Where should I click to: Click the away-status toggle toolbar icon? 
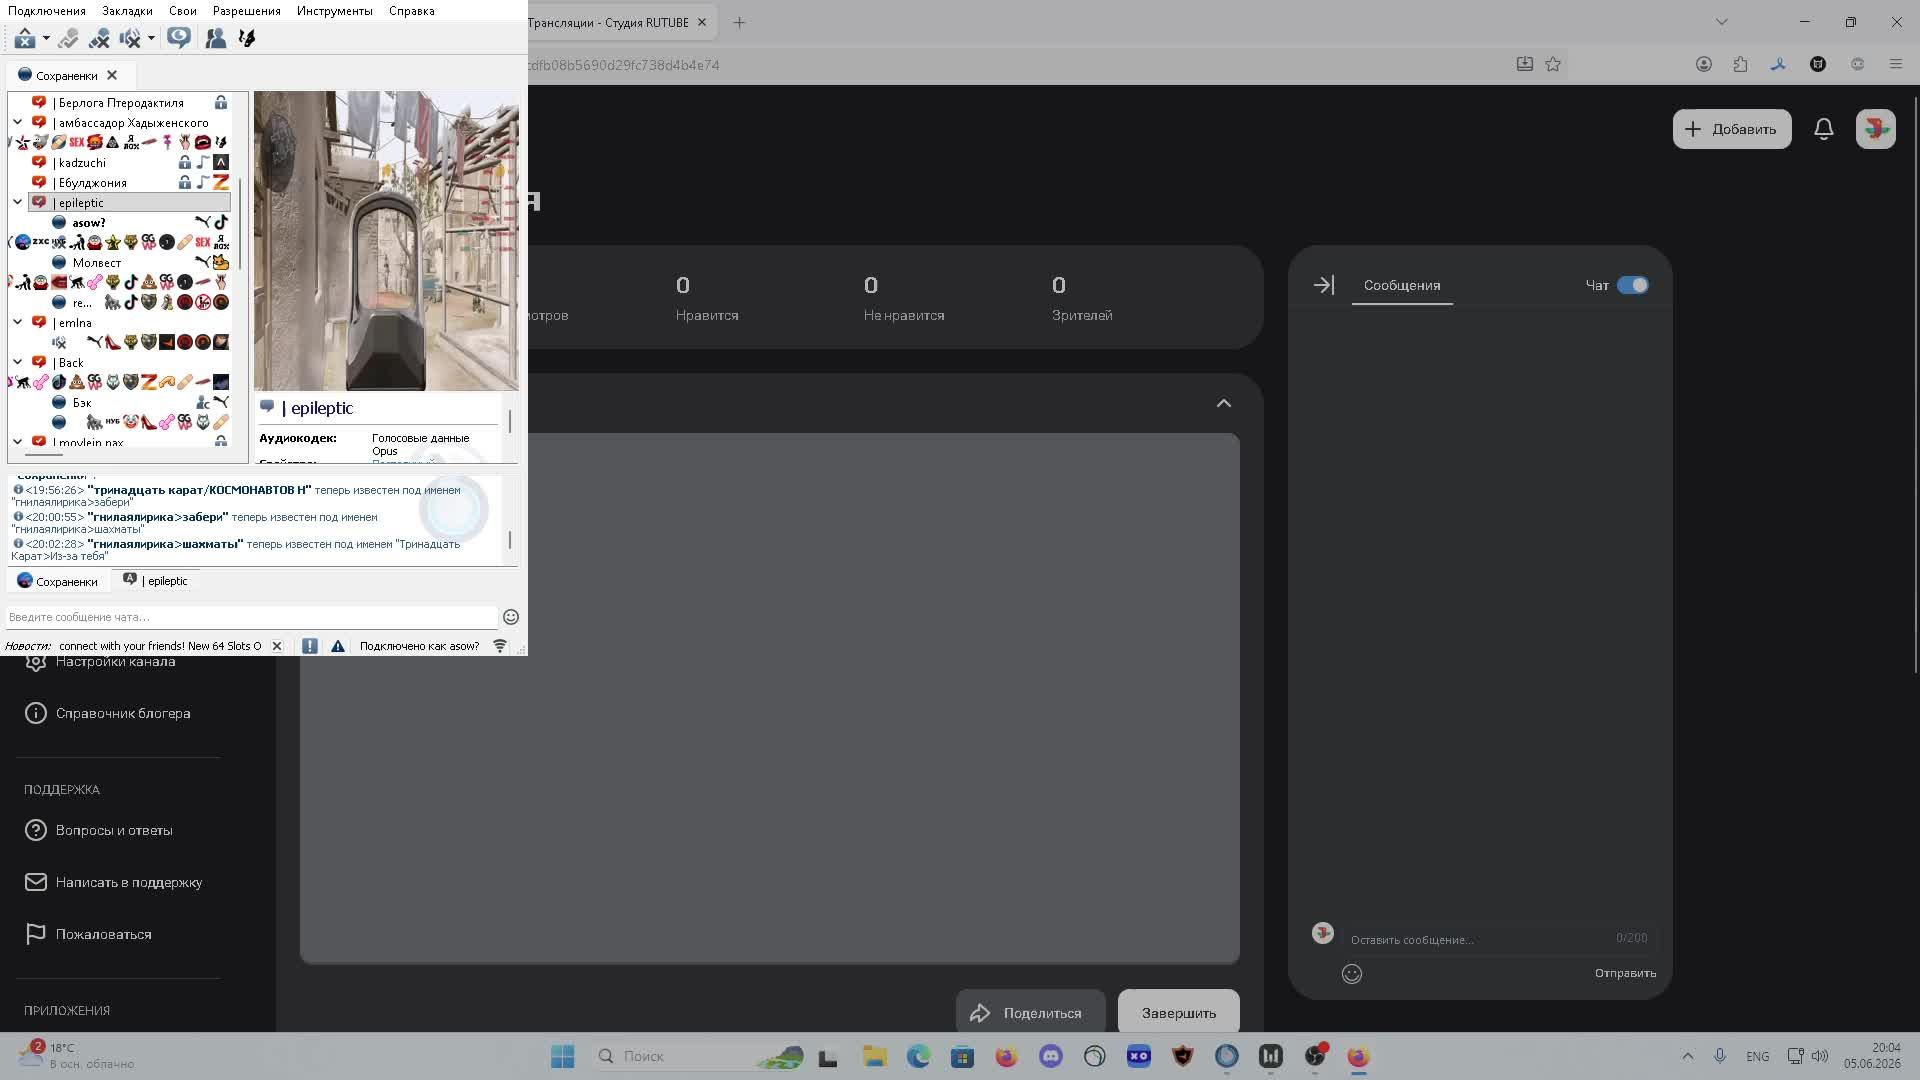(x=68, y=38)
